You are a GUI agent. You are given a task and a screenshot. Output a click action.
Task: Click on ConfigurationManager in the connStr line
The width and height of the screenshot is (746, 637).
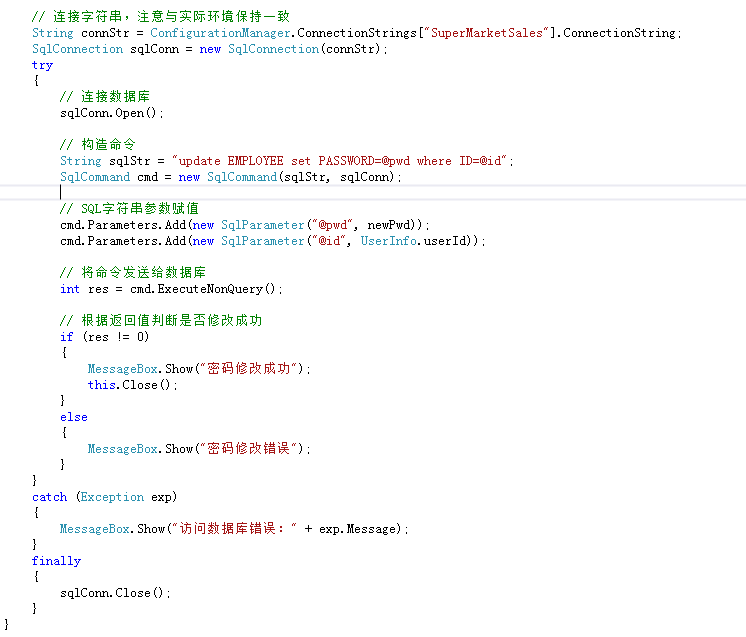(220, 33)
